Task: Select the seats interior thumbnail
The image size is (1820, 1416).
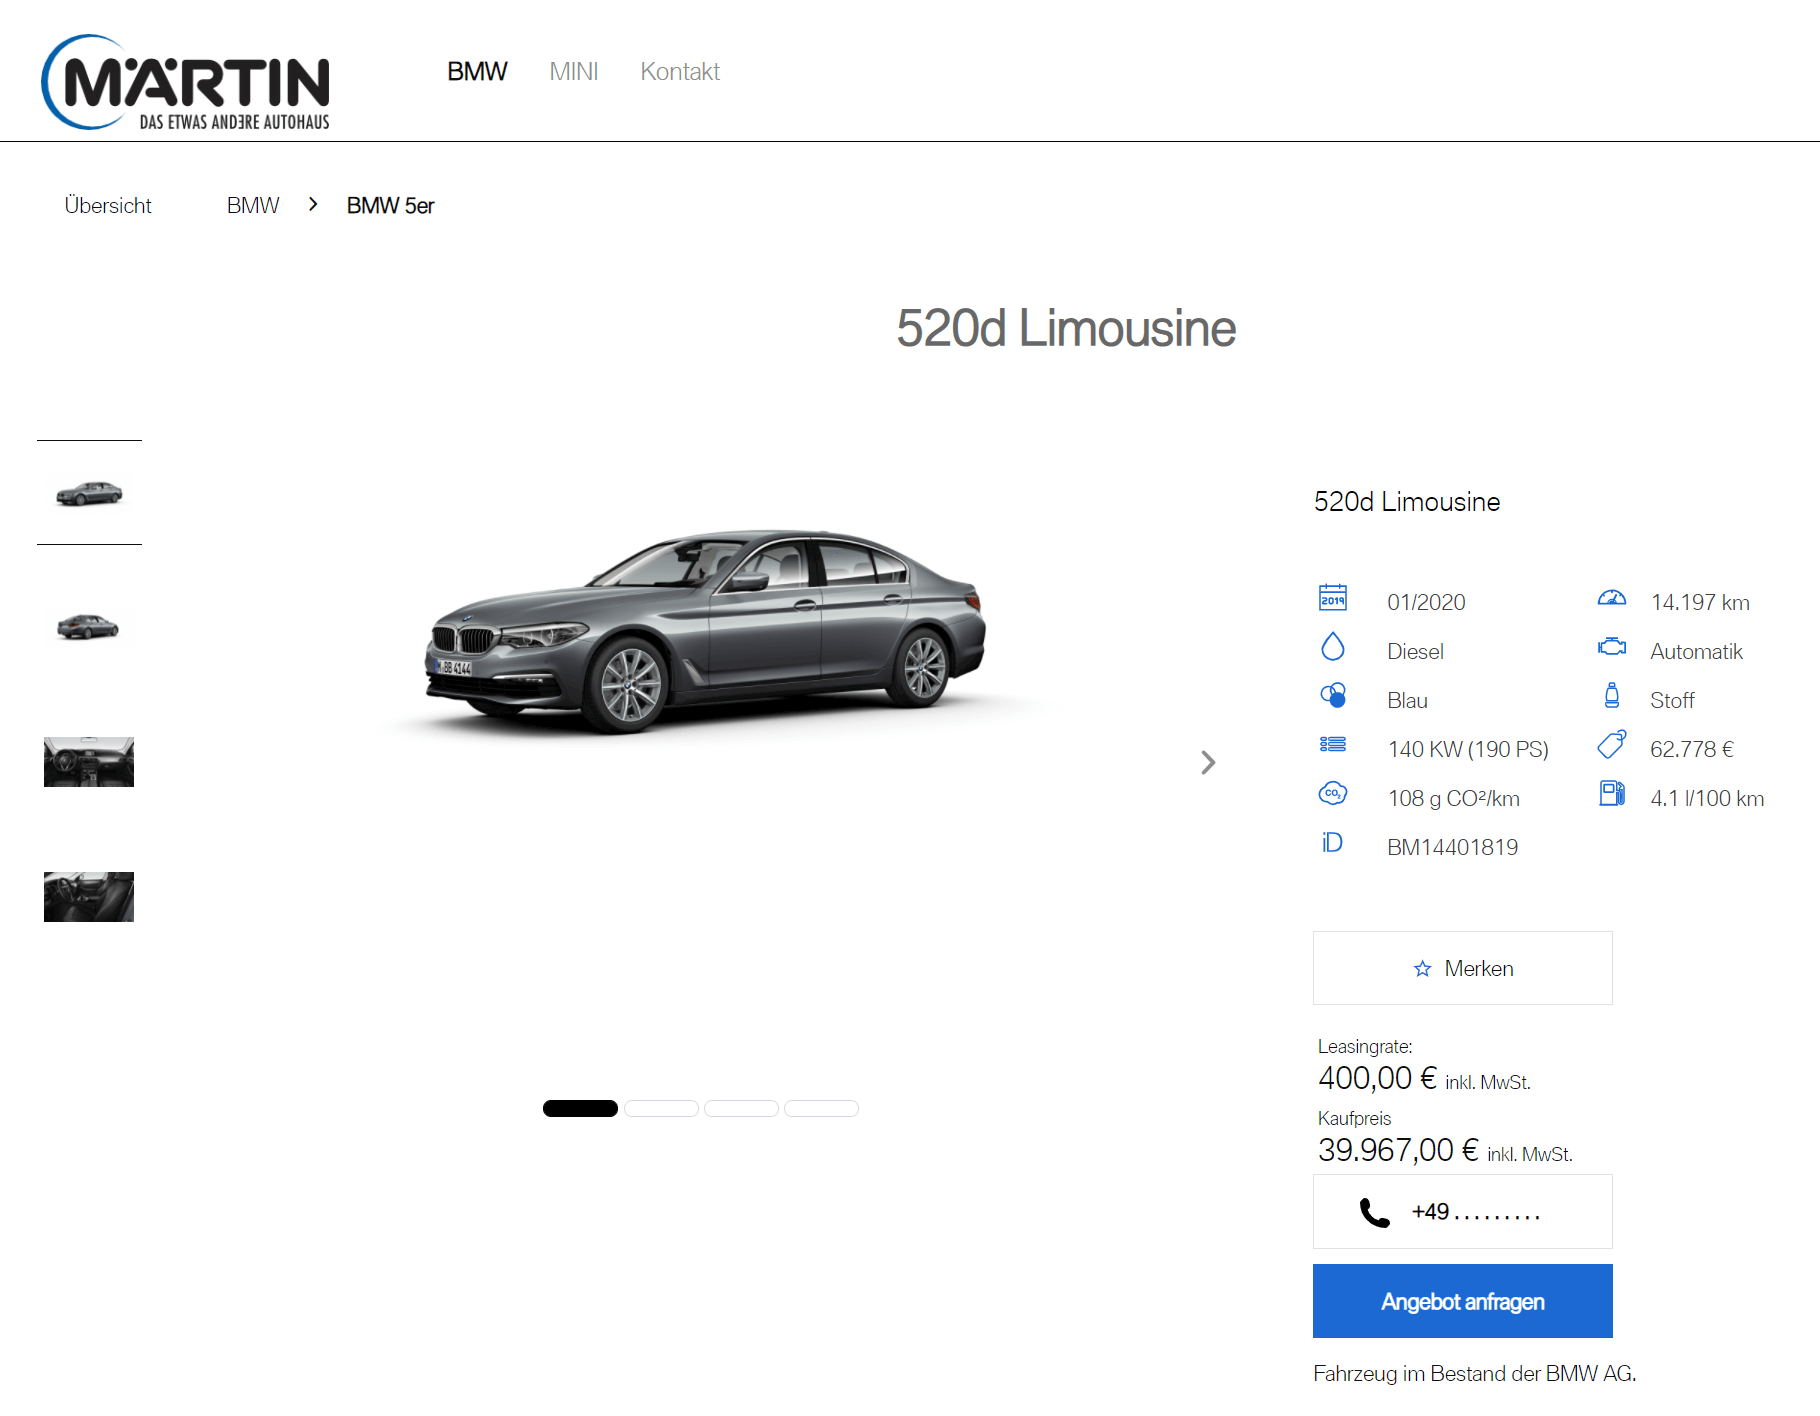Action: 89,897
